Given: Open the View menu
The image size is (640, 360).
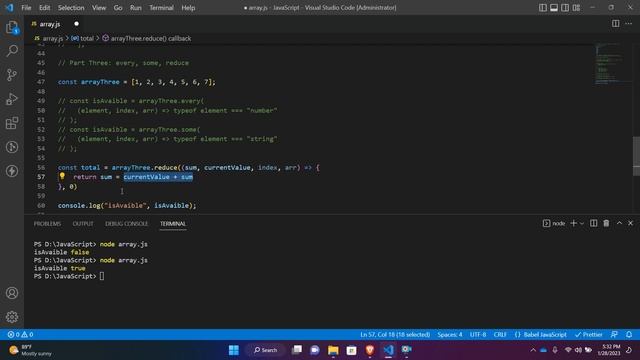Looking at the screenshot, I should [x=99, y=8].
